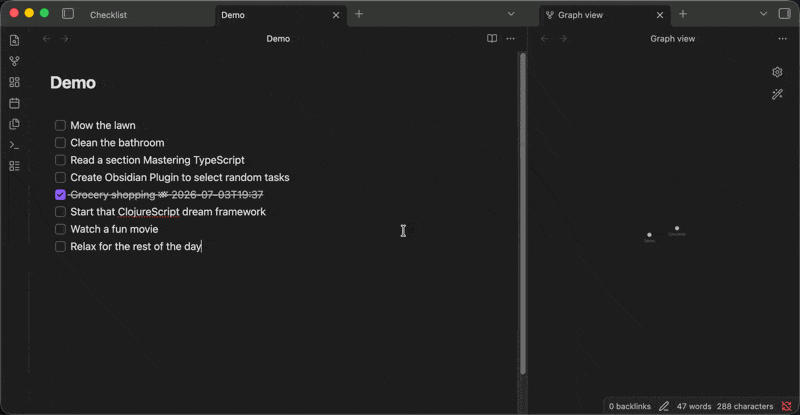Click the Demo title in pane header
800x415 pixels.
point(278,39)
